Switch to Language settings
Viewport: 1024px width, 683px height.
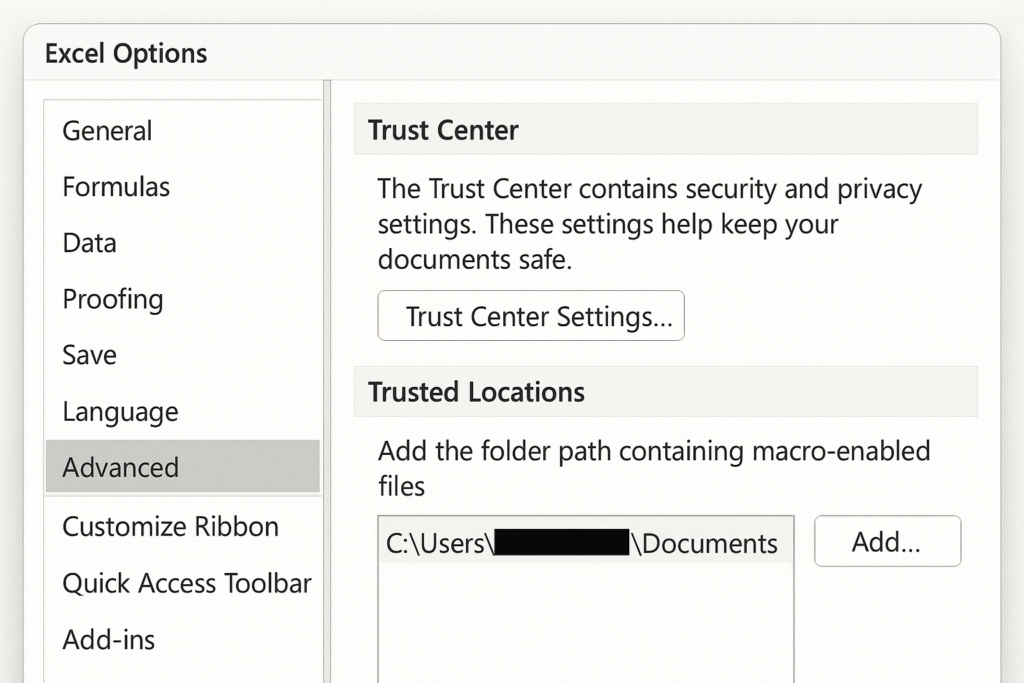tap(120, 412)
